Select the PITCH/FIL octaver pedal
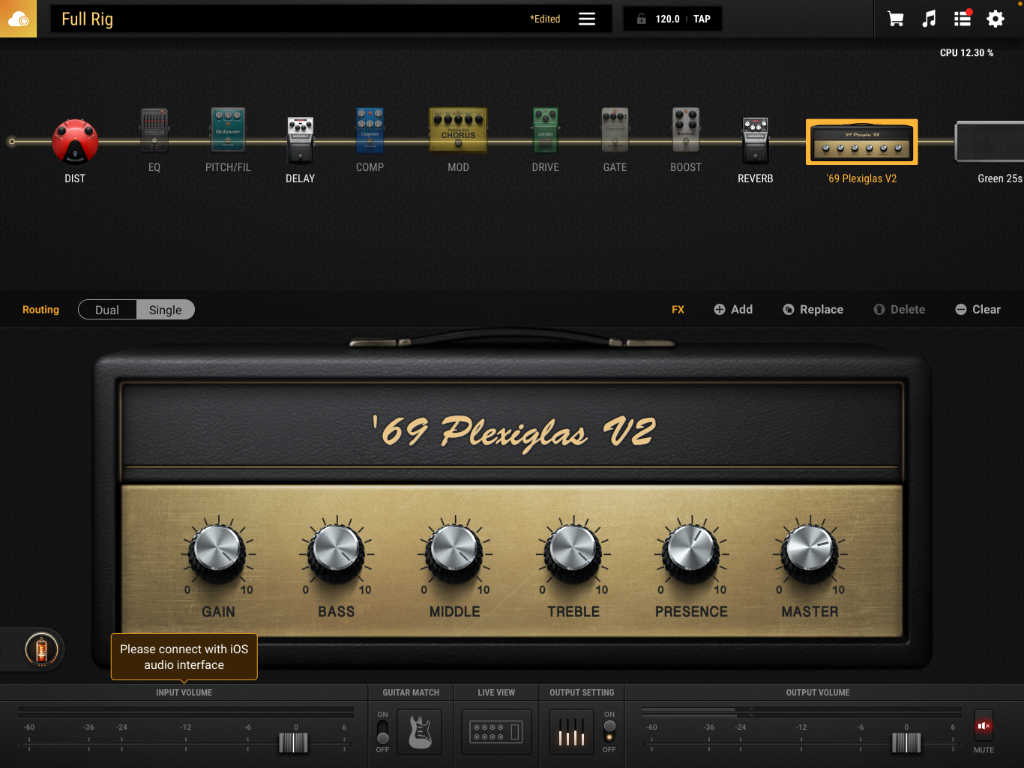1024x768 pixels. point(228,130)
